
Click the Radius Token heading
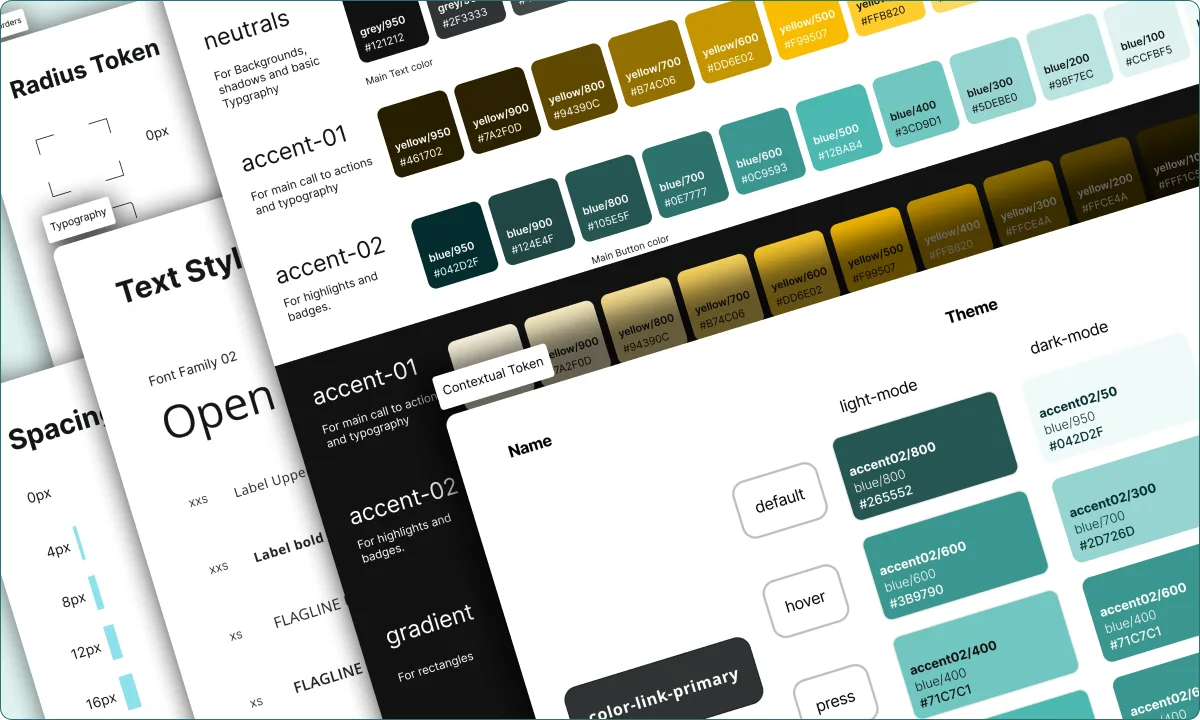[x=84, y=68]
